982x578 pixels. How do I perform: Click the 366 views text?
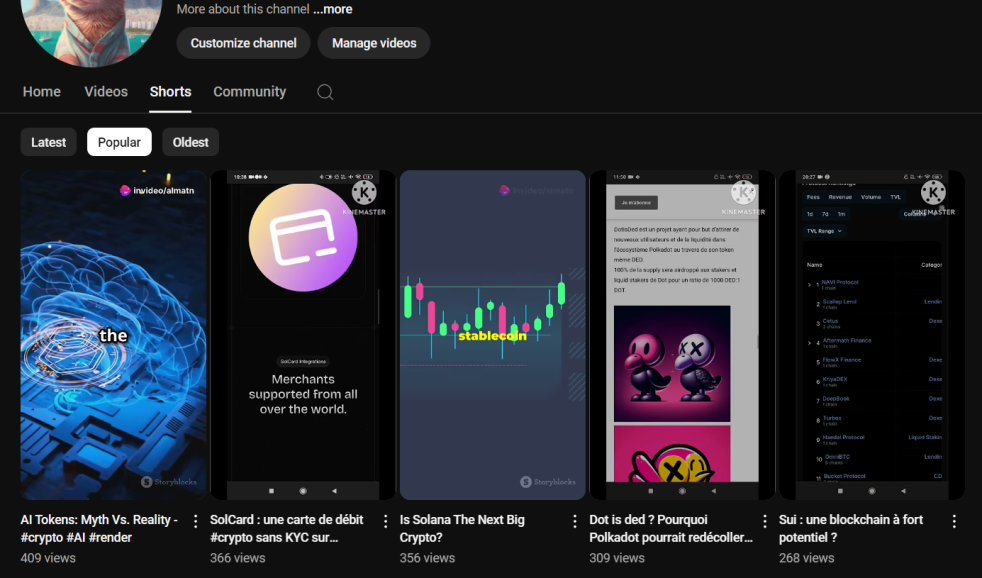238,558
